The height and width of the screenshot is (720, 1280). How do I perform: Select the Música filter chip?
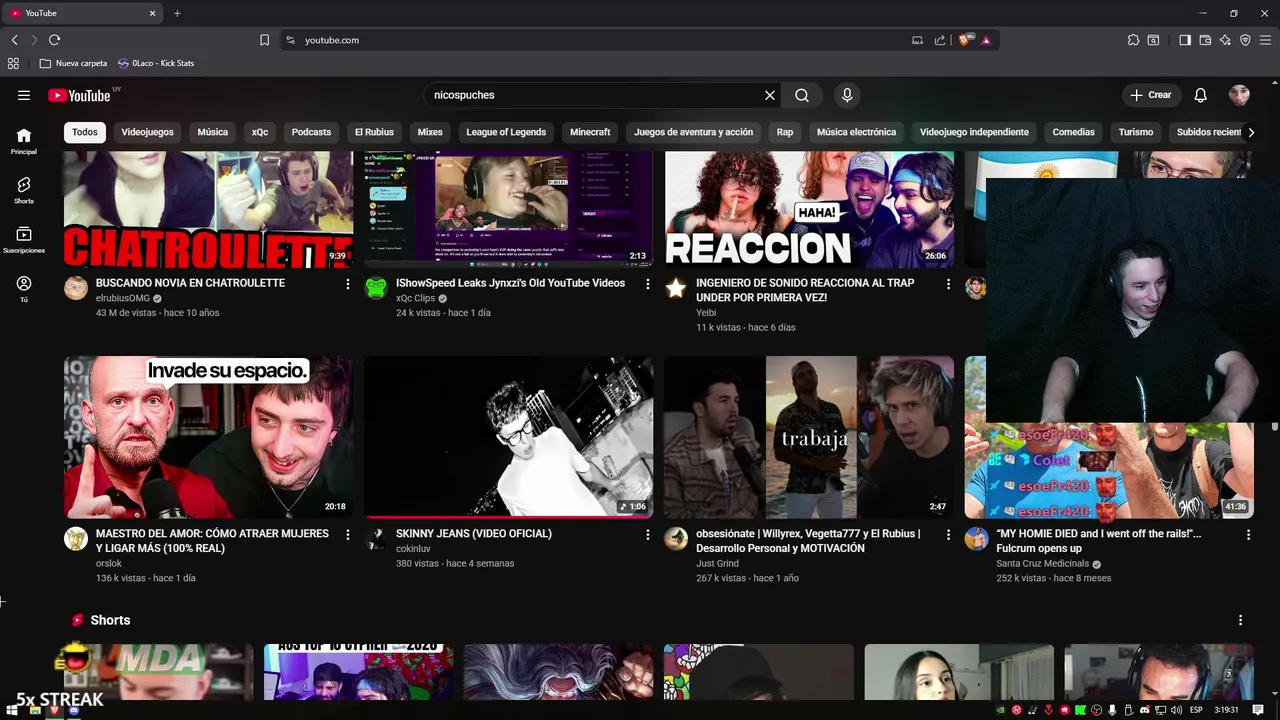click(212, 132)
